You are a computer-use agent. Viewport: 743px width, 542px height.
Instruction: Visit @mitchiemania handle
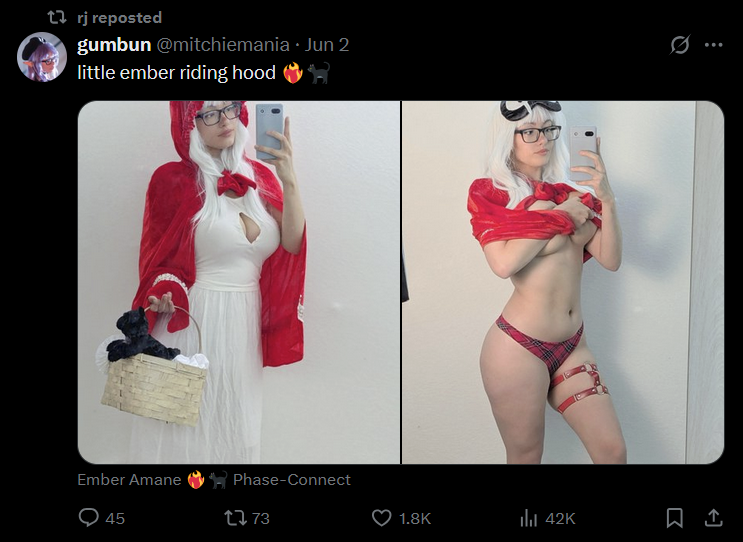pyautogui.click(x=223, y=45)
